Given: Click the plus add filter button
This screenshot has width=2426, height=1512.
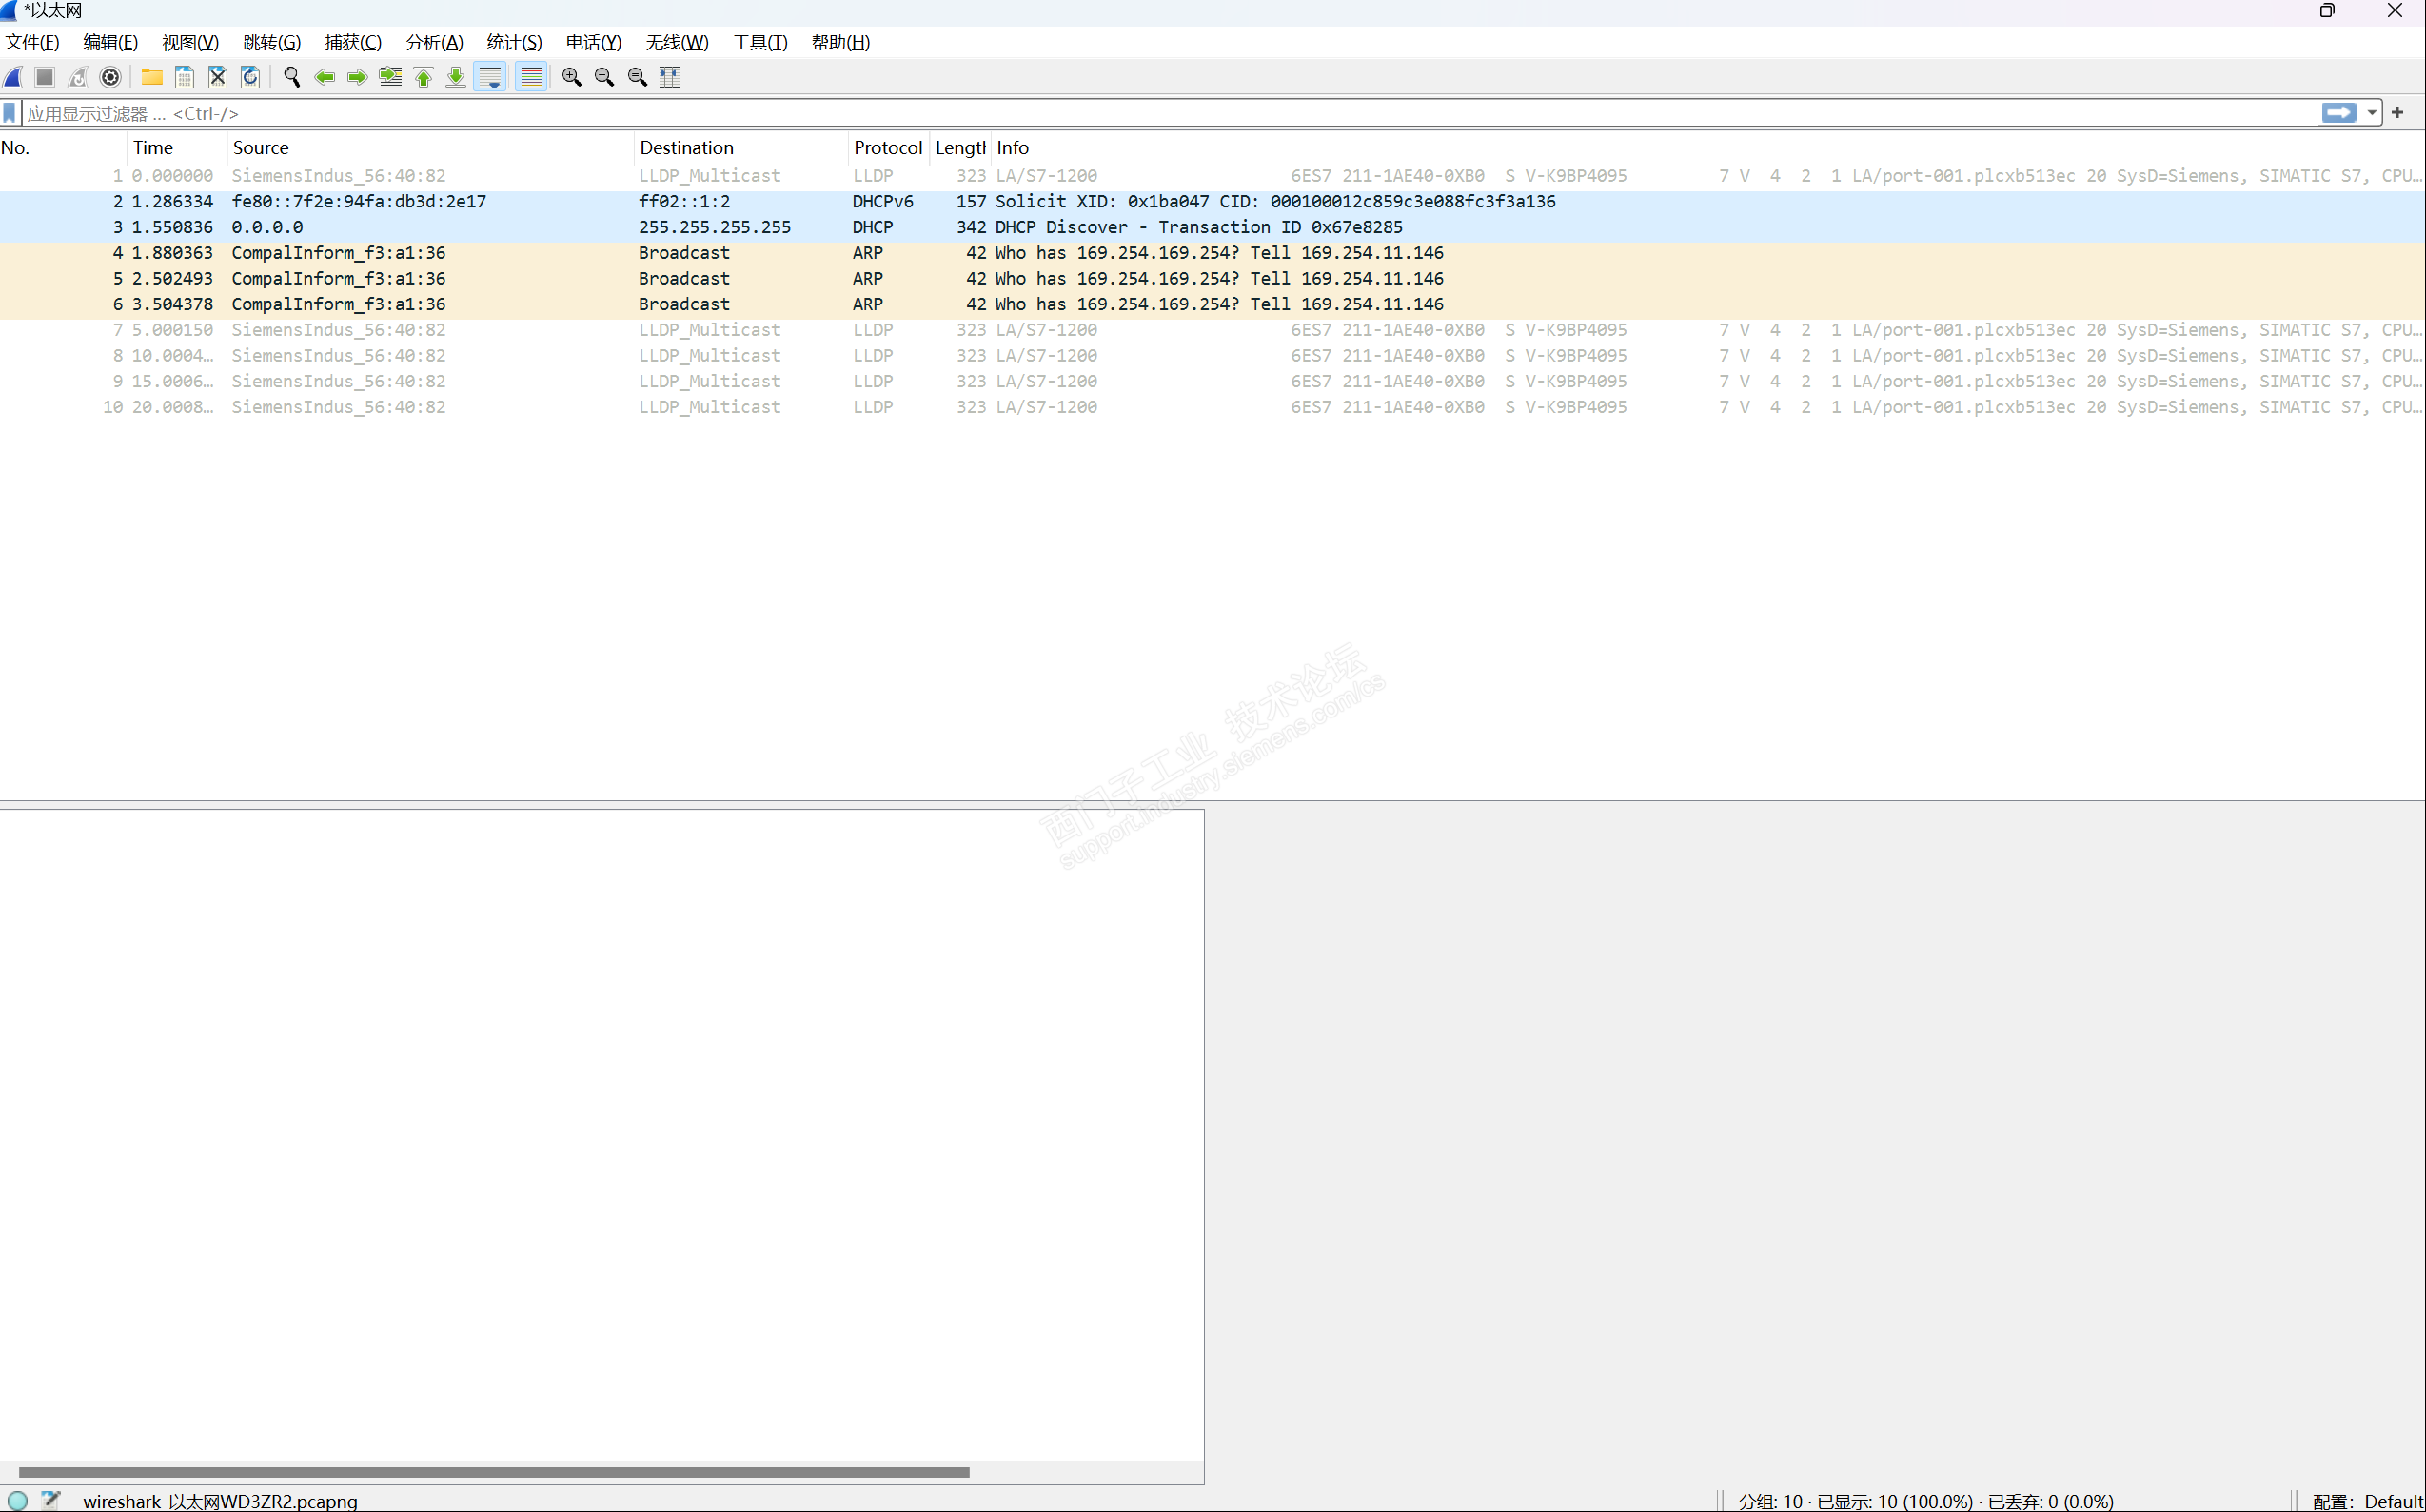Looking at the screenshot, I should point(2397,113).
